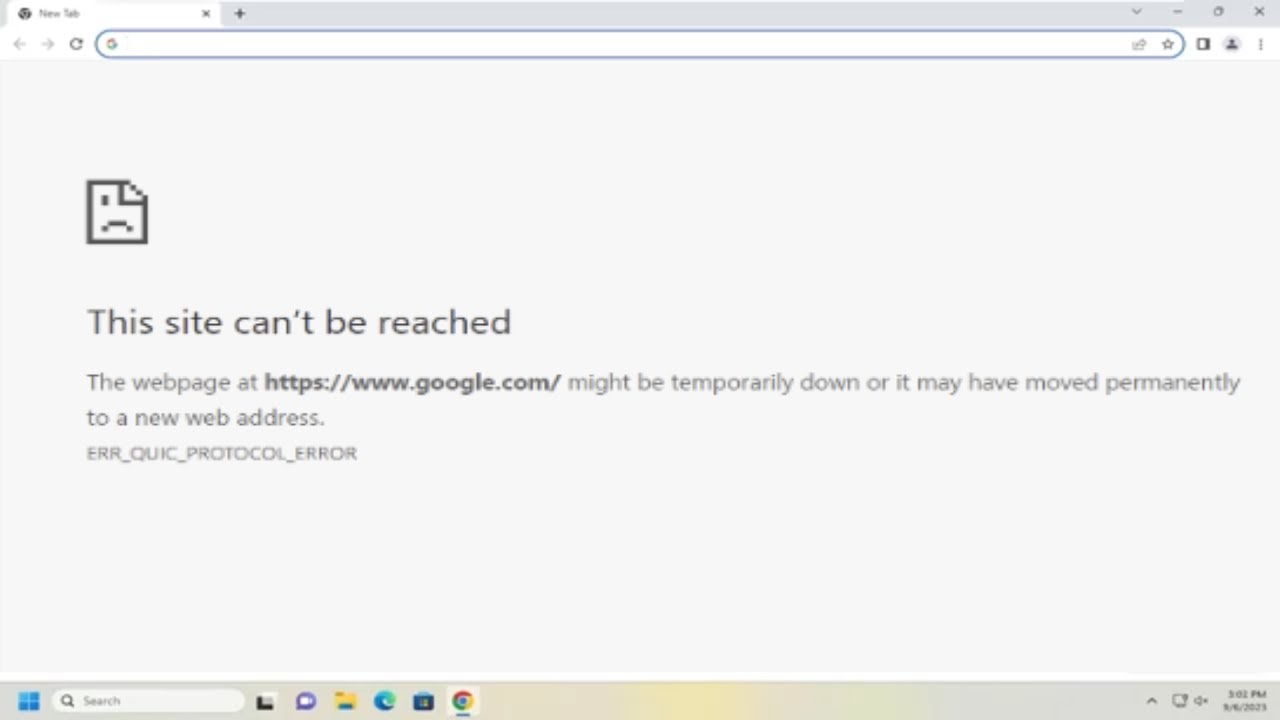Open a new tab with plus button
Viewport: 1280px width, 720px height.
tap(239, 13)
